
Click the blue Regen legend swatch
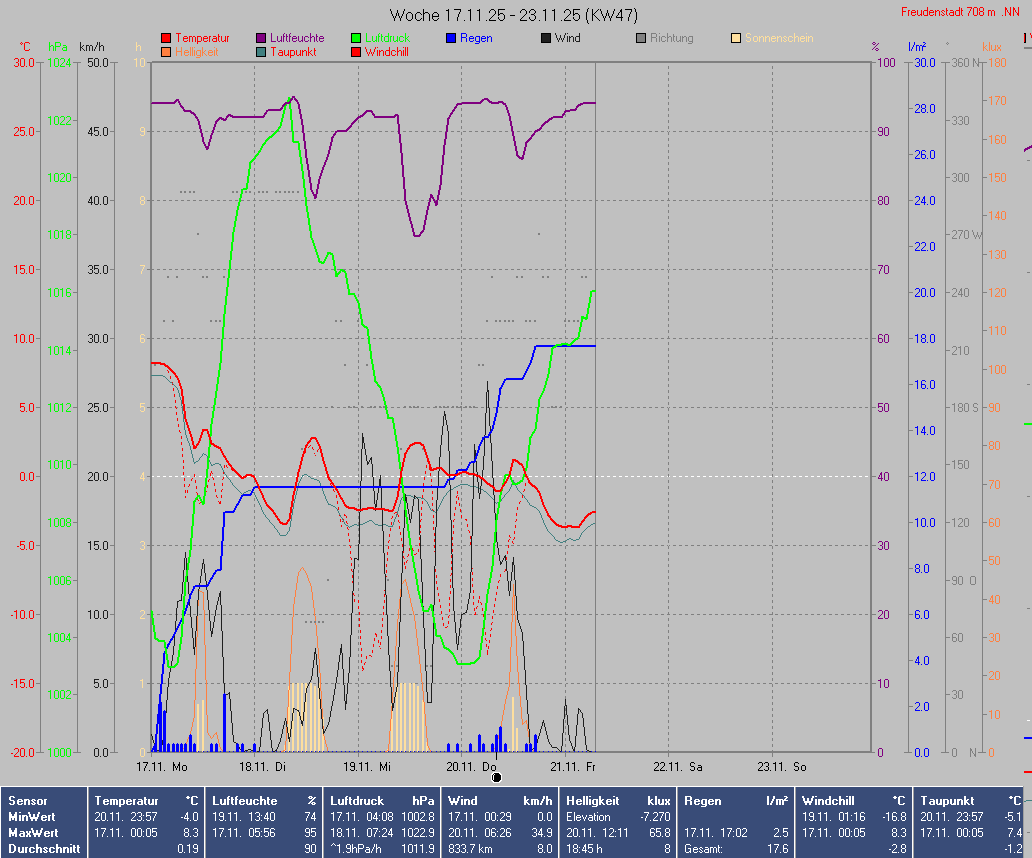(451, 38)
